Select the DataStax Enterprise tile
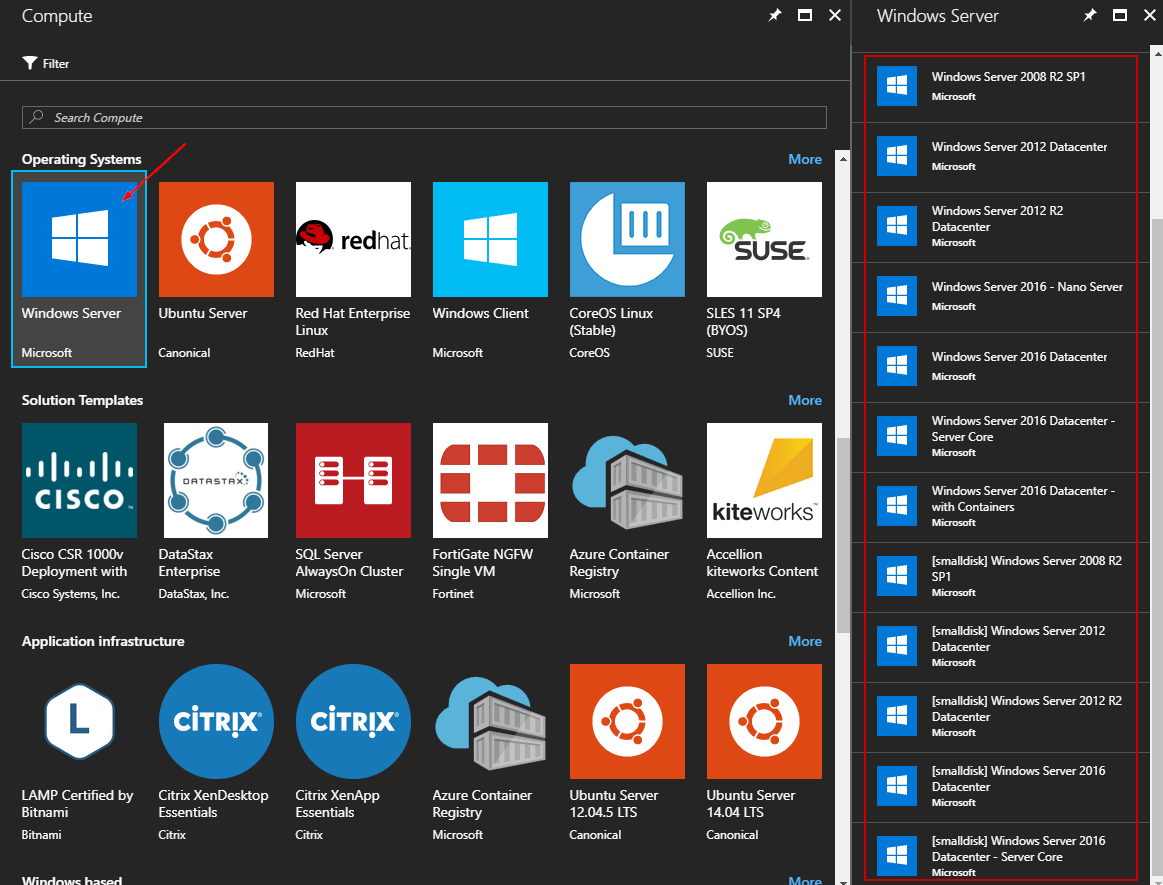The image size is (1163, 885). coord(216,512)
